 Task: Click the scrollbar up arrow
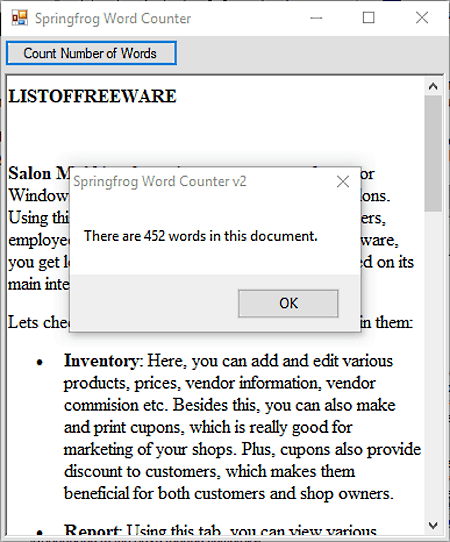(x=433, y=86)
